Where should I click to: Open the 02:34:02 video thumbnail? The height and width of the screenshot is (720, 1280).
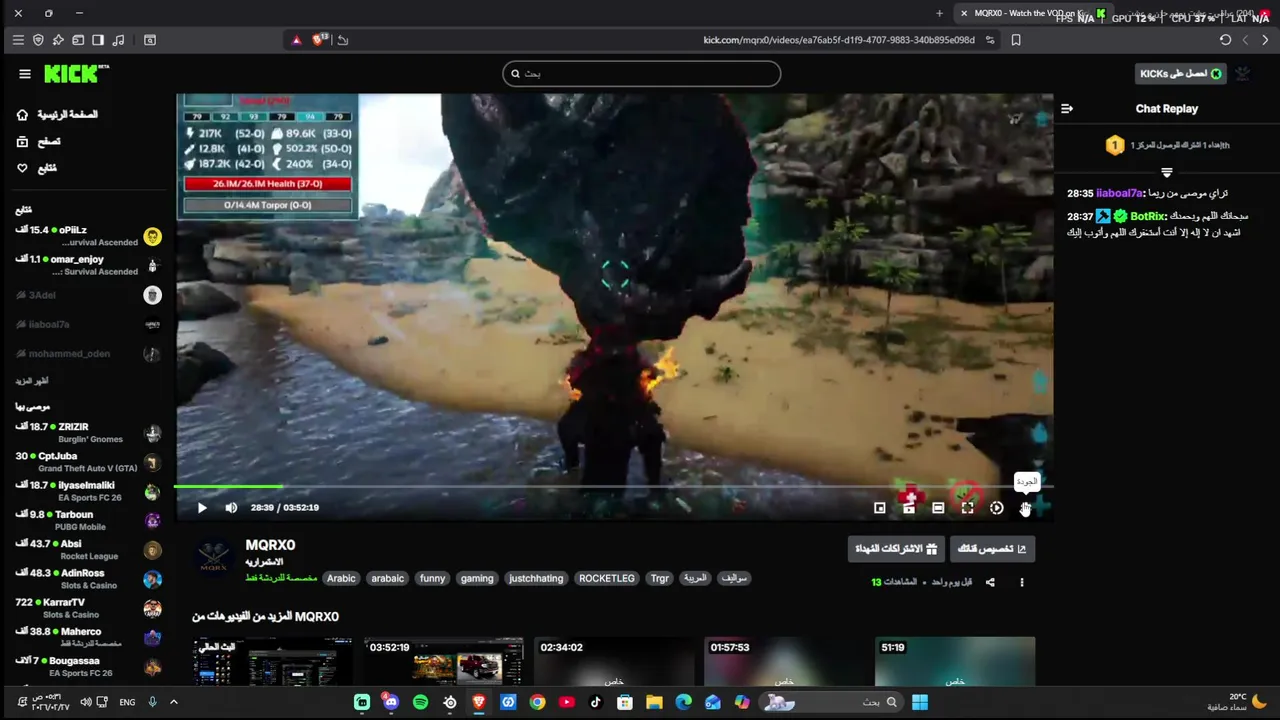(614, 662)
